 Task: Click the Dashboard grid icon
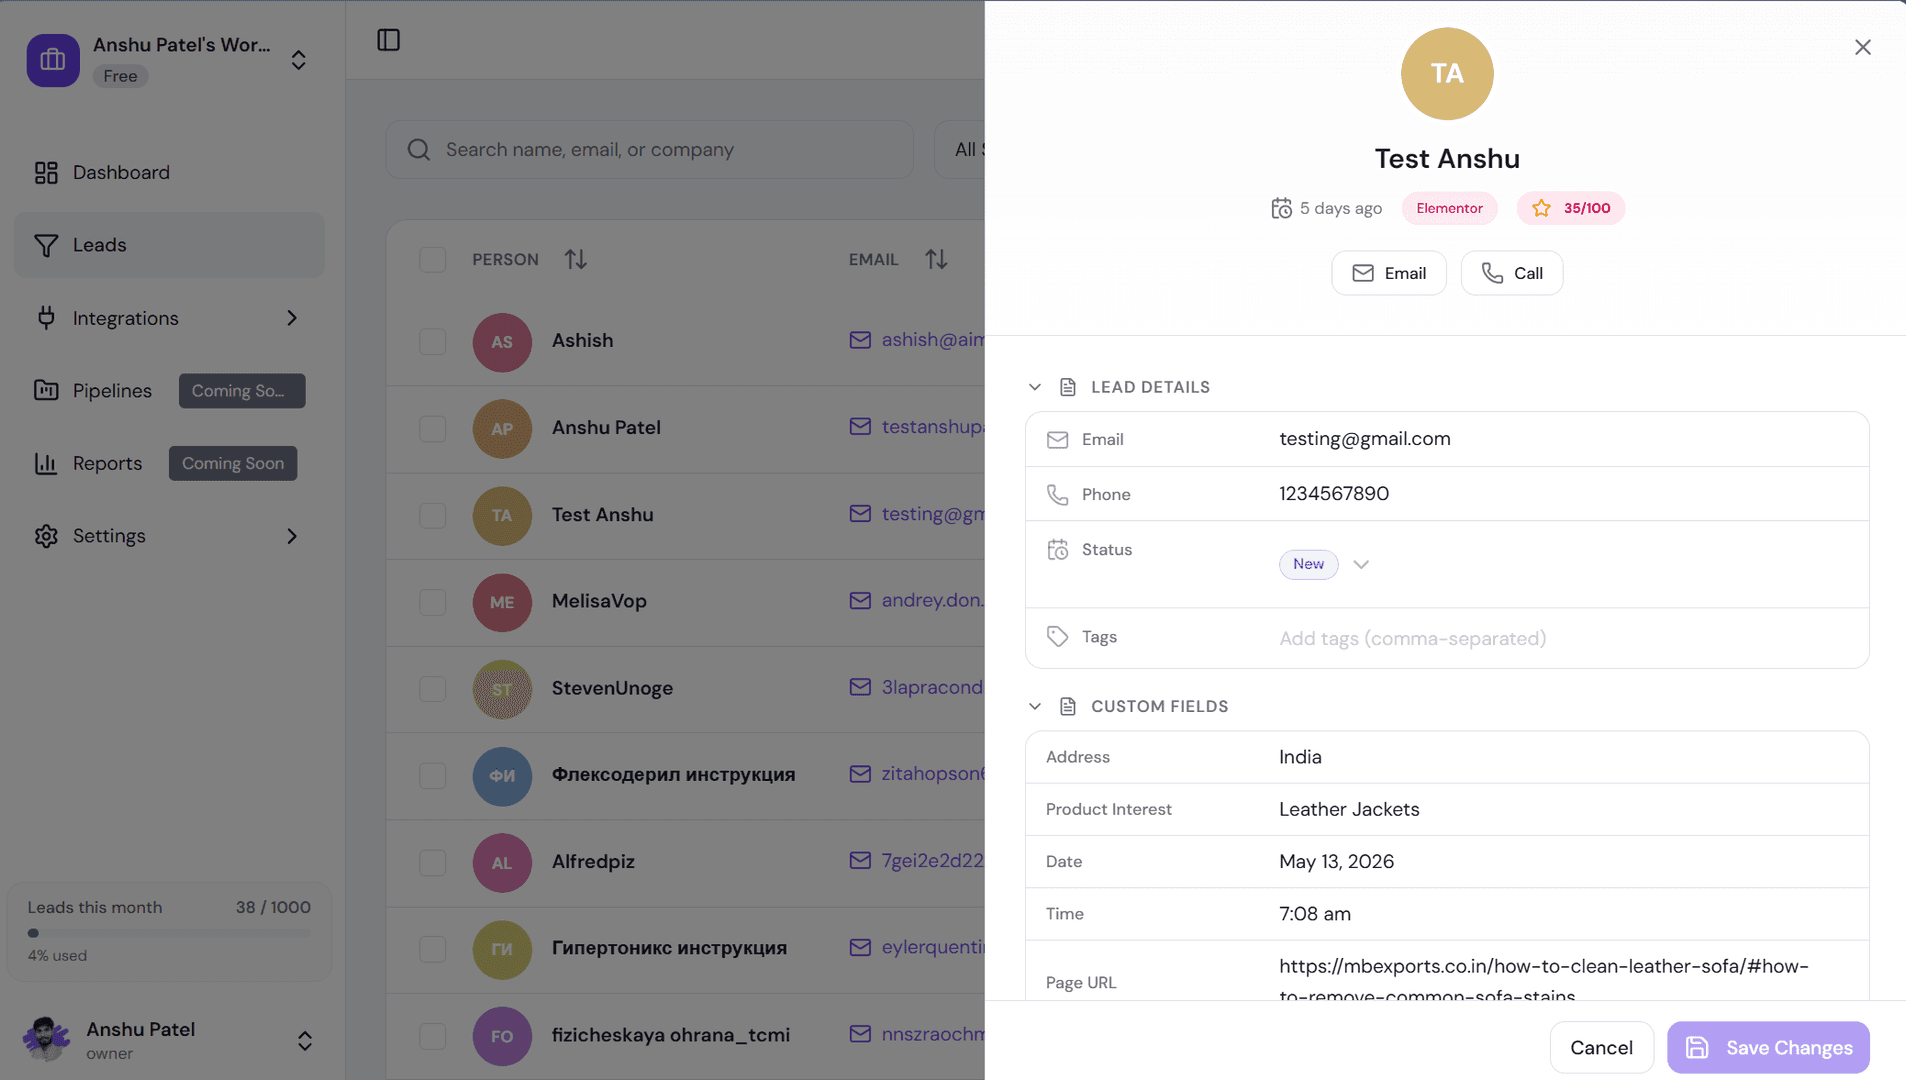[x=46, y=173]
